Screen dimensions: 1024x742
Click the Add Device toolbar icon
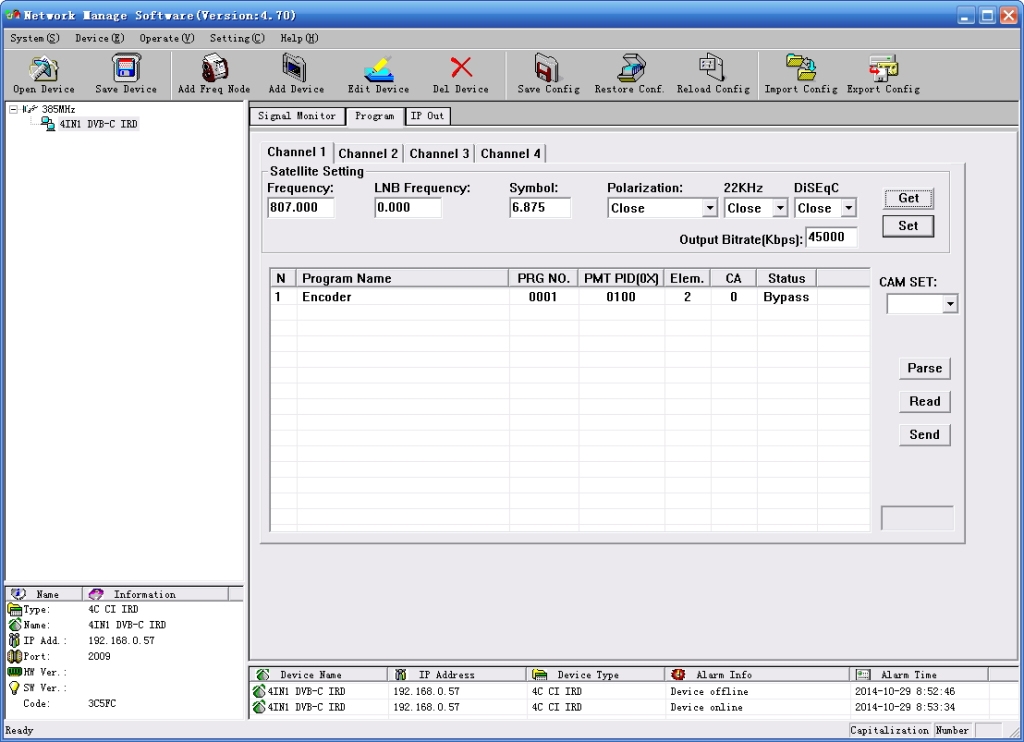(x=296, y=69)
